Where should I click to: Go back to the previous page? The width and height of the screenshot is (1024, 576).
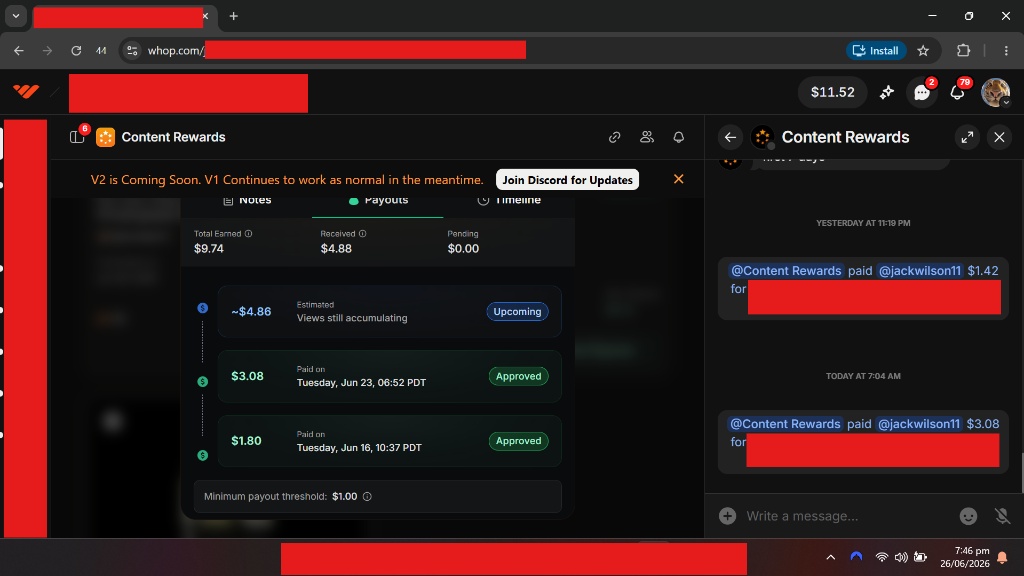[x=19, y=50]
